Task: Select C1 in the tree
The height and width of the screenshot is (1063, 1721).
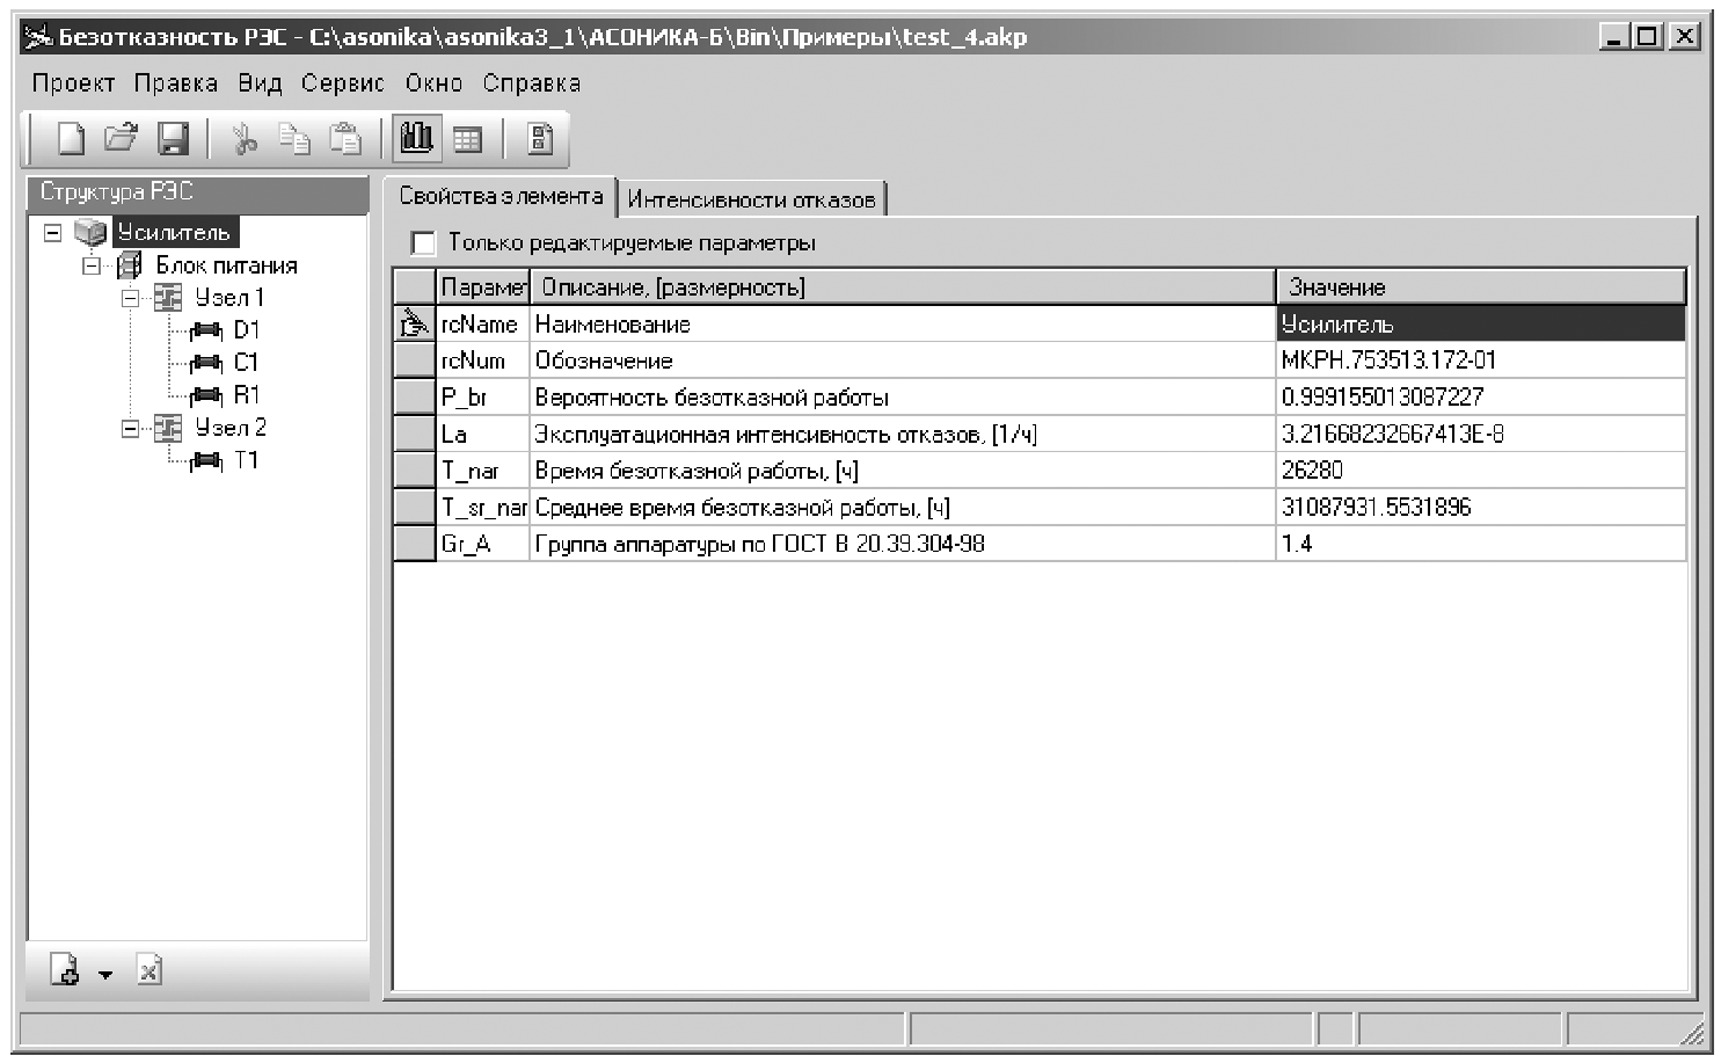Action: 246,363
